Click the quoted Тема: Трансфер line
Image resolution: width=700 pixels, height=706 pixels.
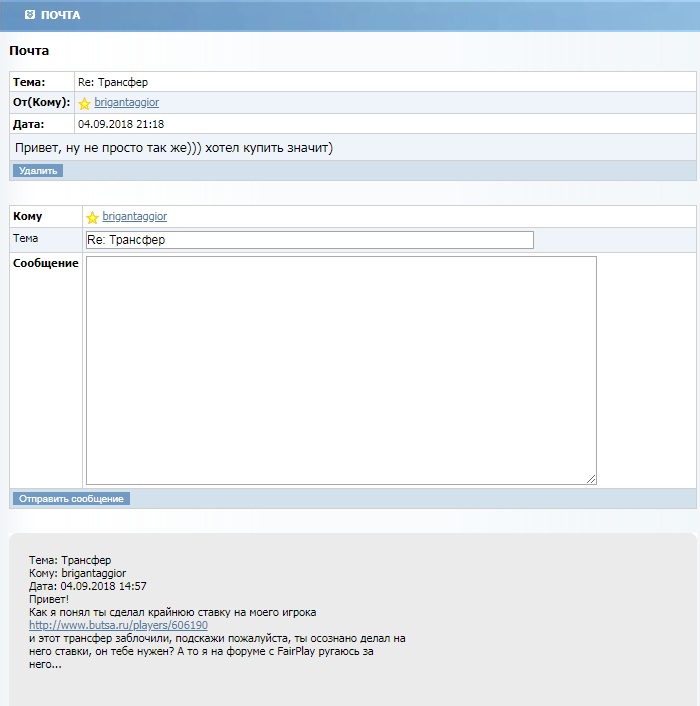click(x=70, y=560)
